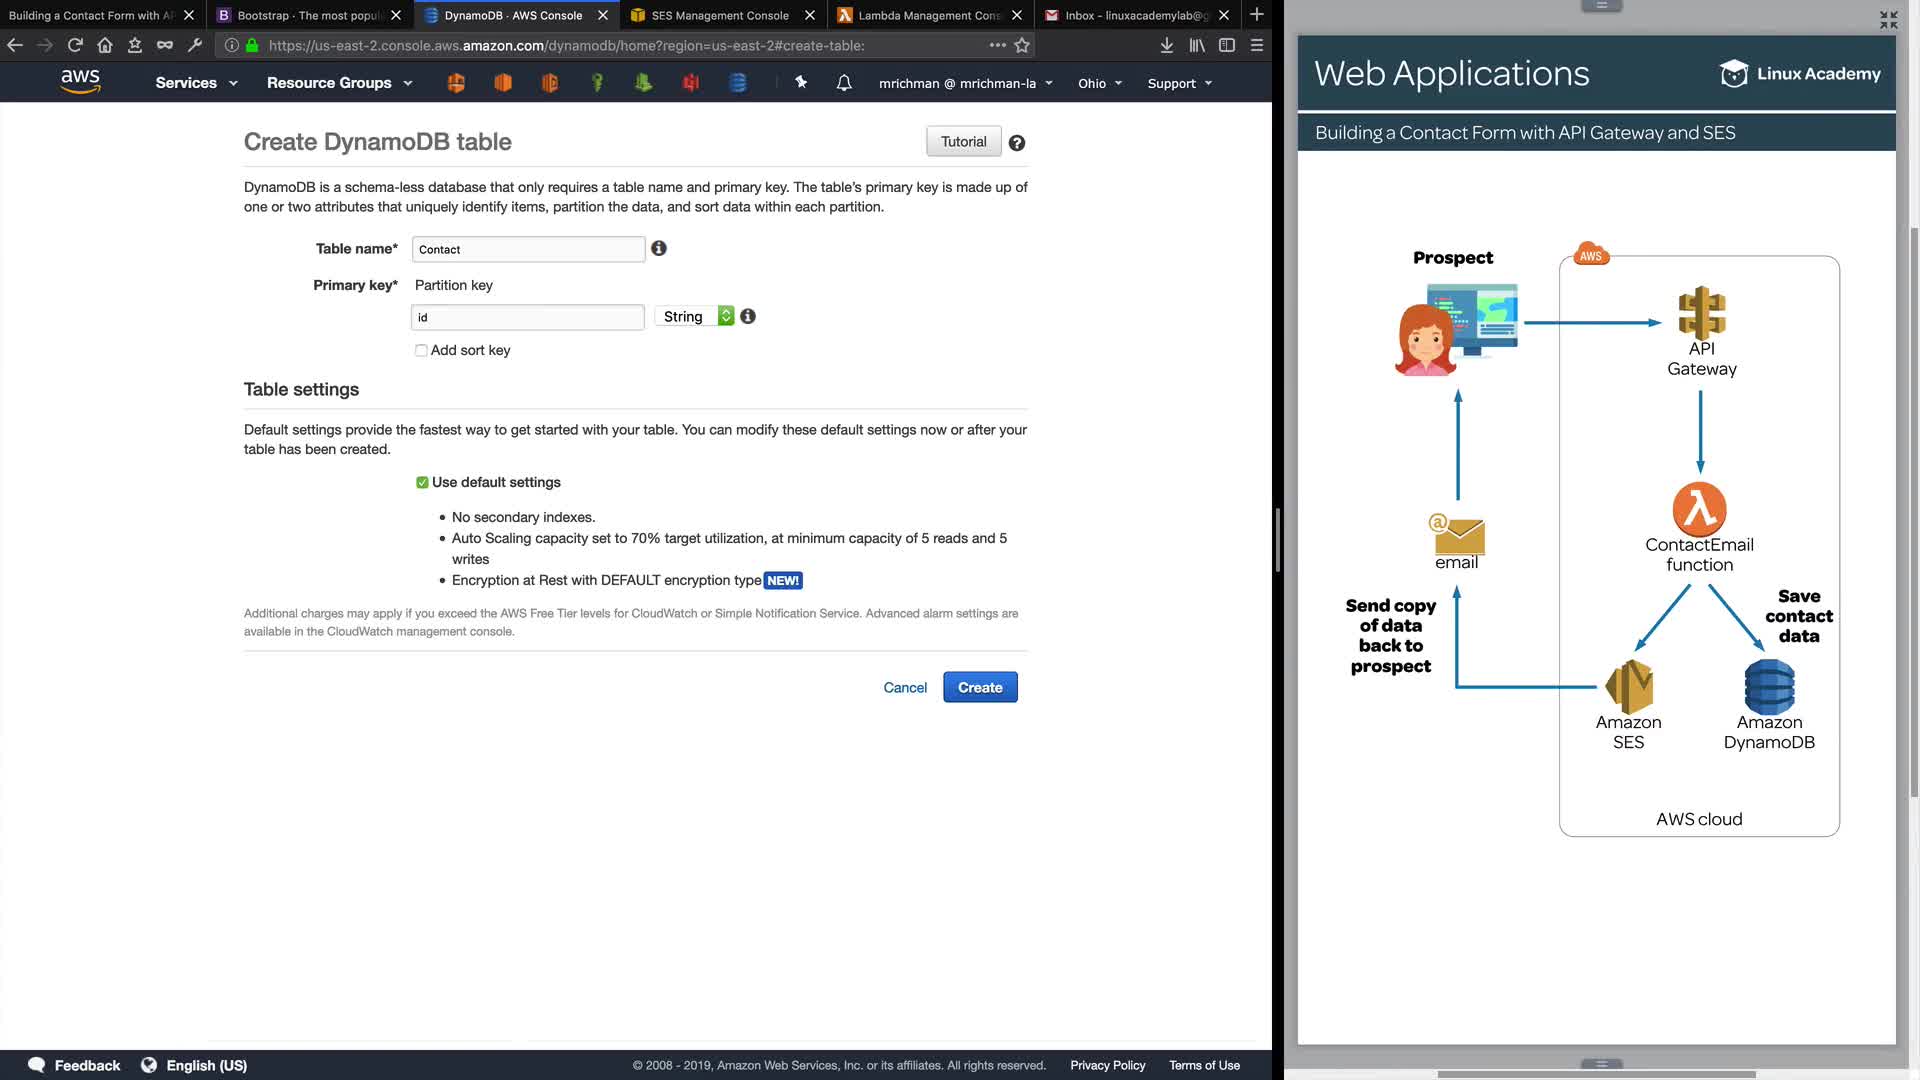Viewport: 1920px width, 1080px height.
Task: Click the Table name input field
Action: tap(528, 249)
